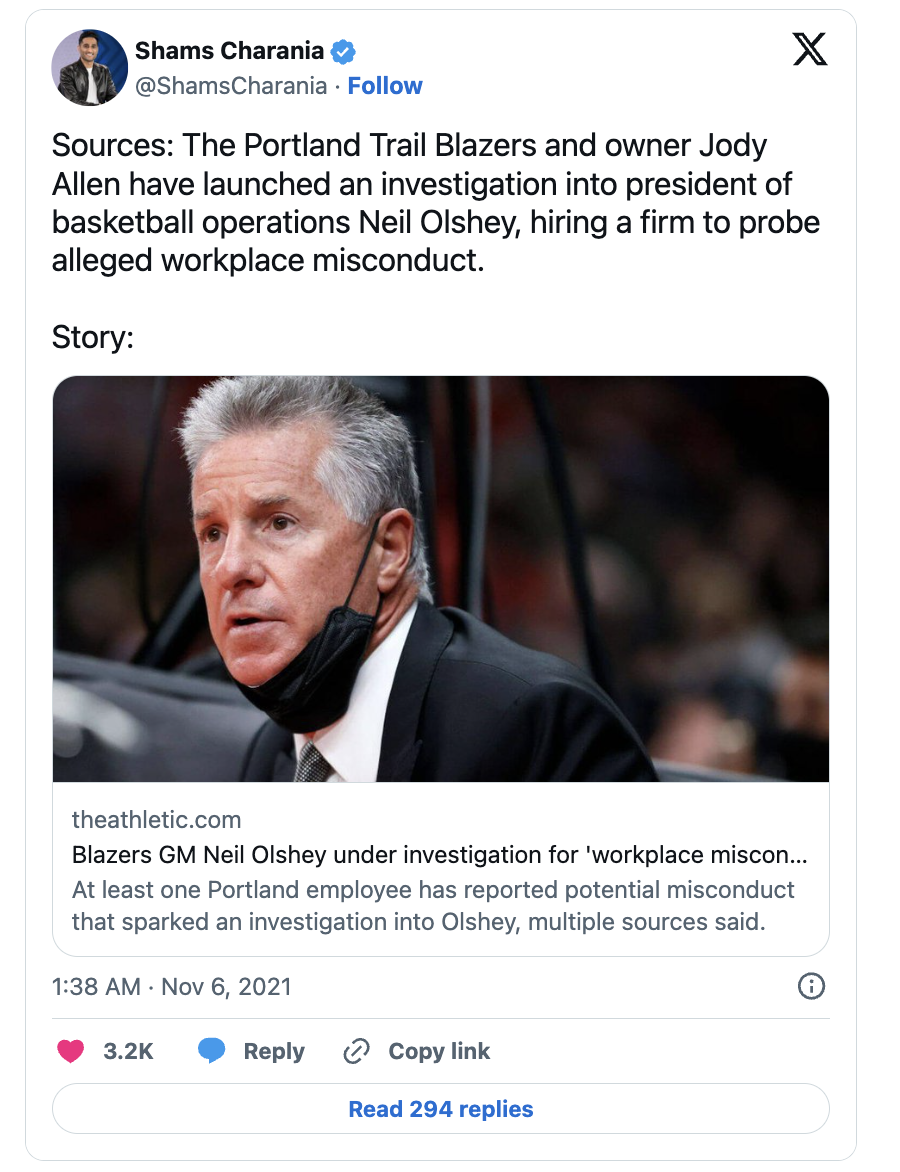Open the Neil Olshey article photo
This screenshot has height=1172, width=900.
441,579
